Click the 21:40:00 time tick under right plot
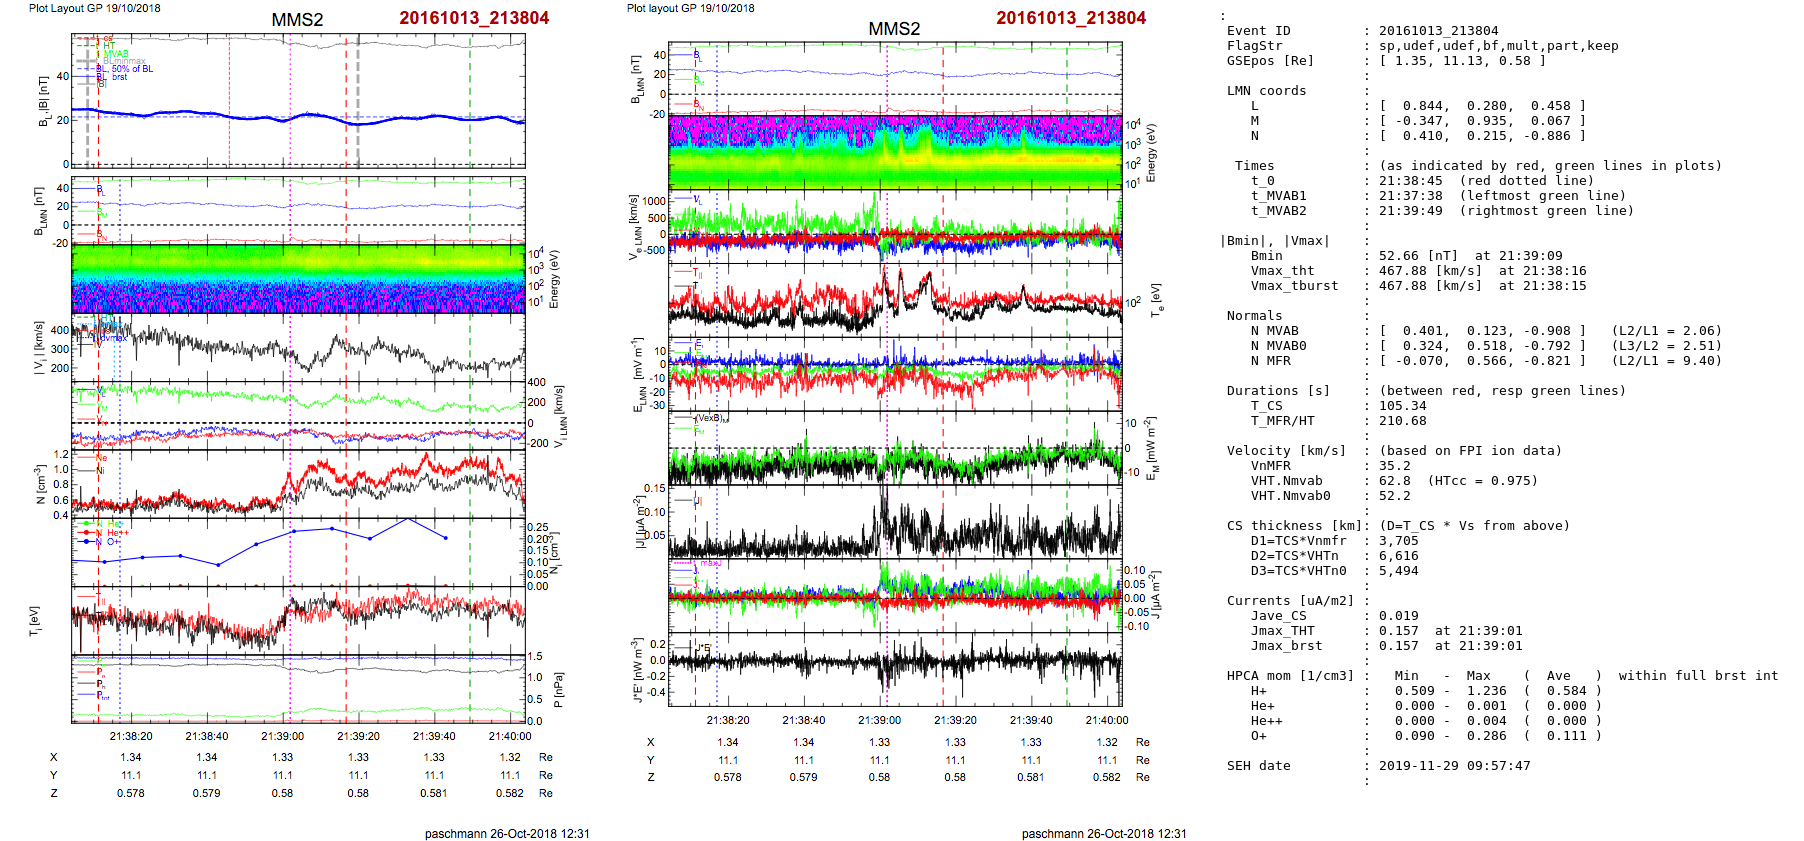This screenshot has height=841, width=1804. (1106, 720)
